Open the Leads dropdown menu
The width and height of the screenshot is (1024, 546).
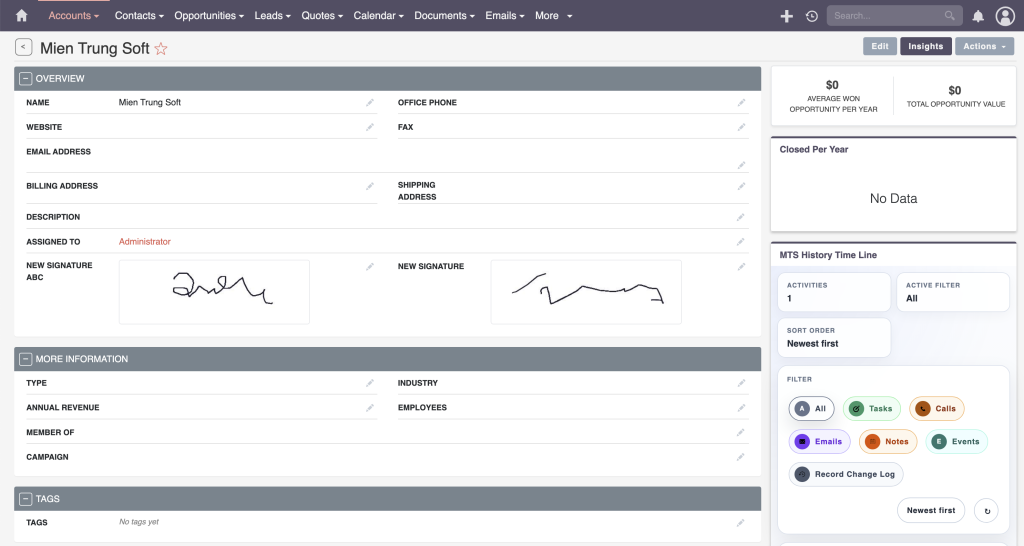(272, 16)
